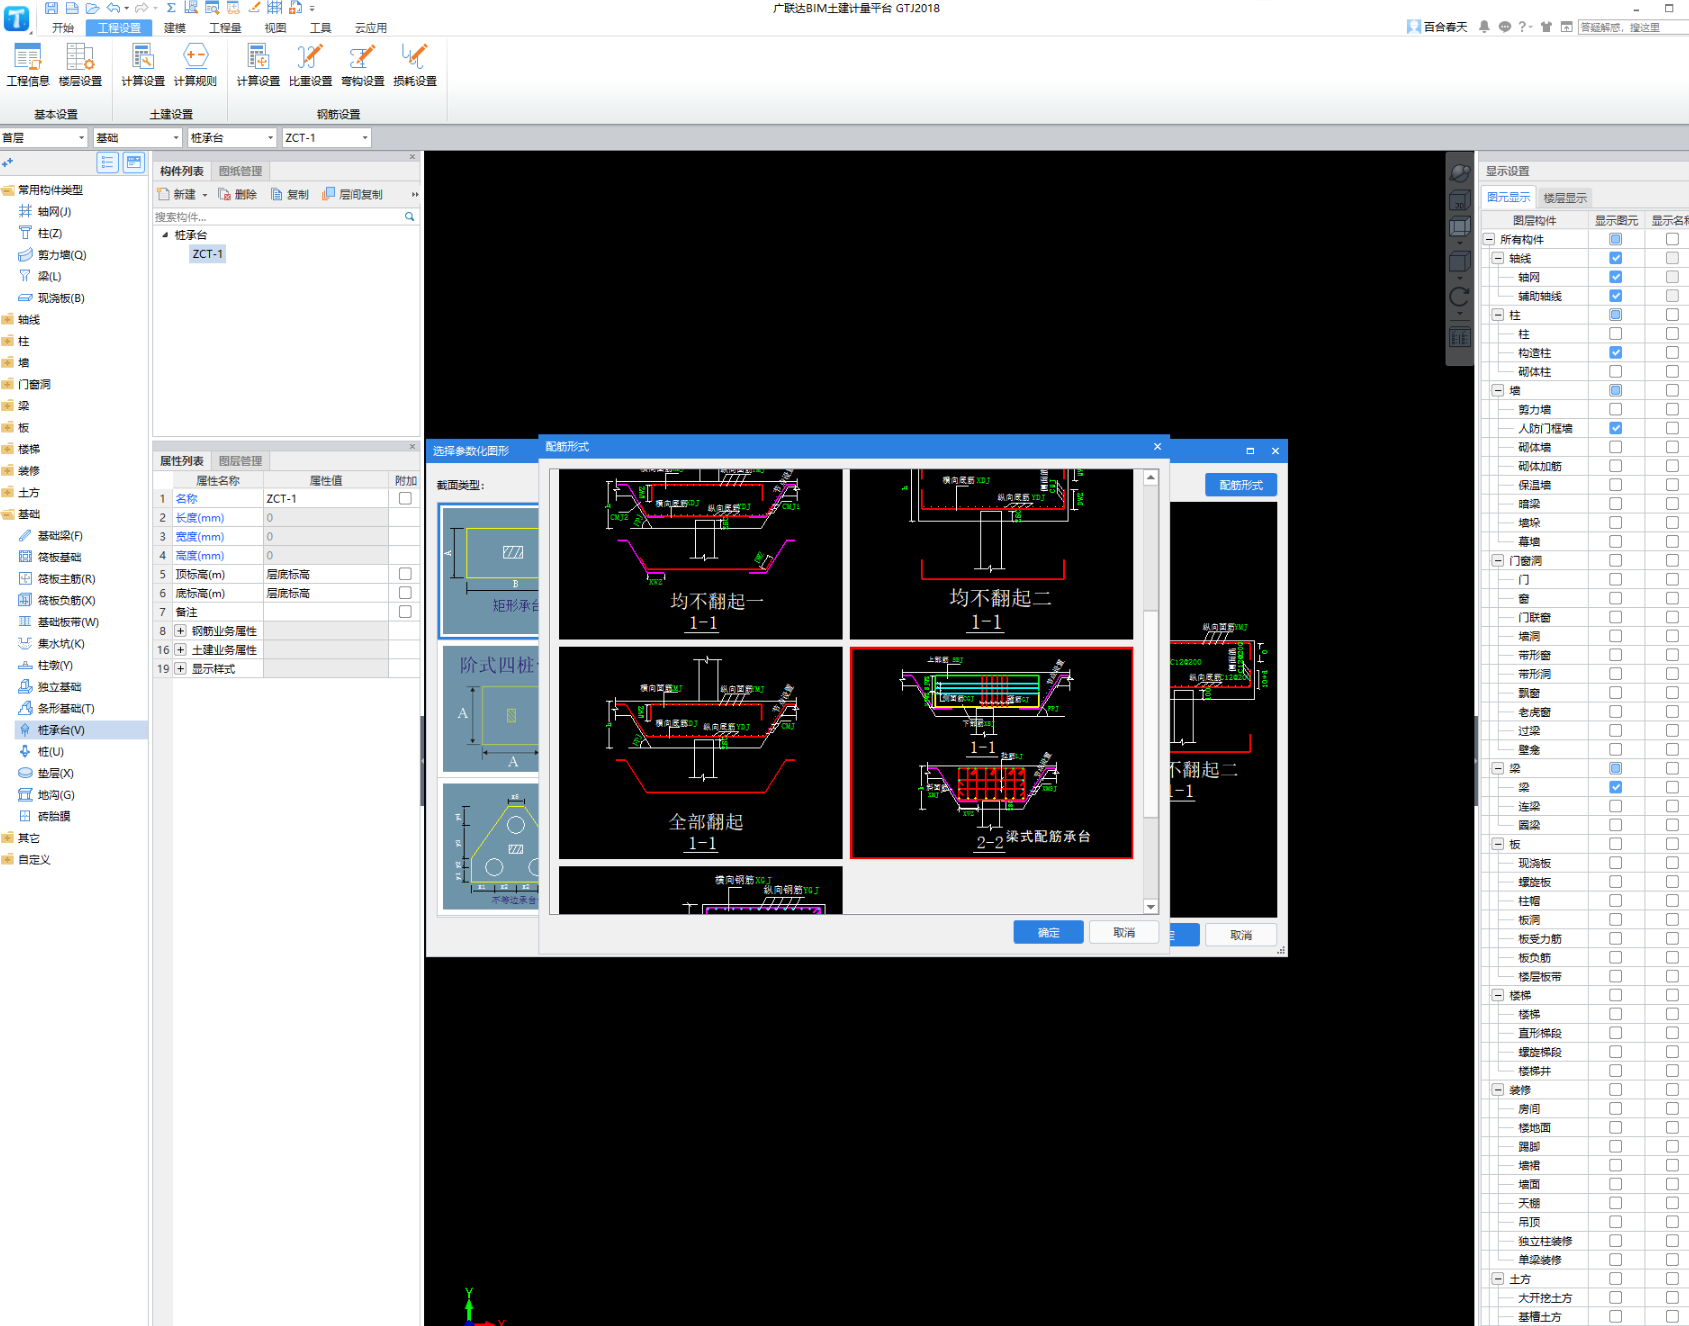
Task: Select 轴网(J) grid component
Action: coord(45,212)
